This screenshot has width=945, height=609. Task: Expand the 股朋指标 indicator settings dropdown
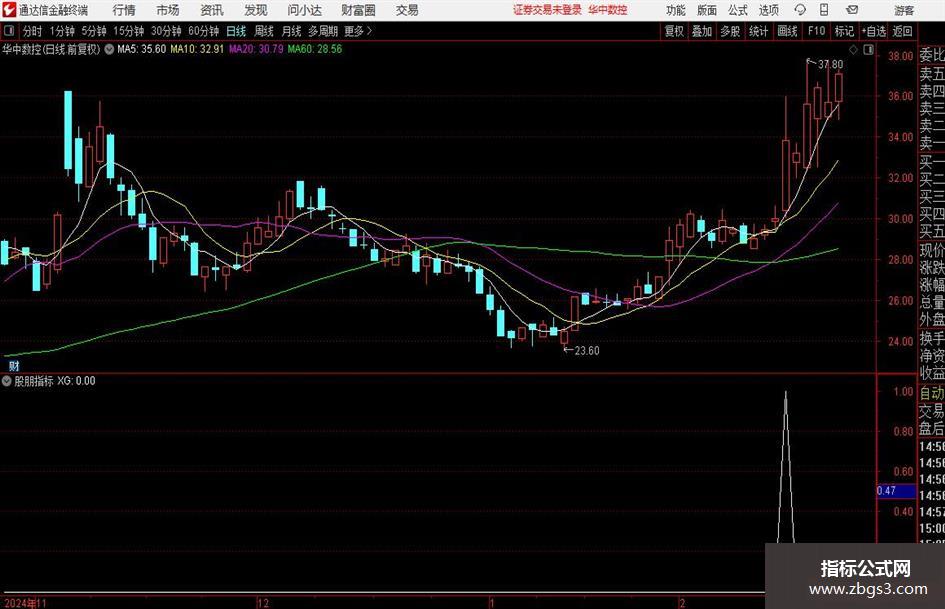pyautogui.click(x=7, y=381)
